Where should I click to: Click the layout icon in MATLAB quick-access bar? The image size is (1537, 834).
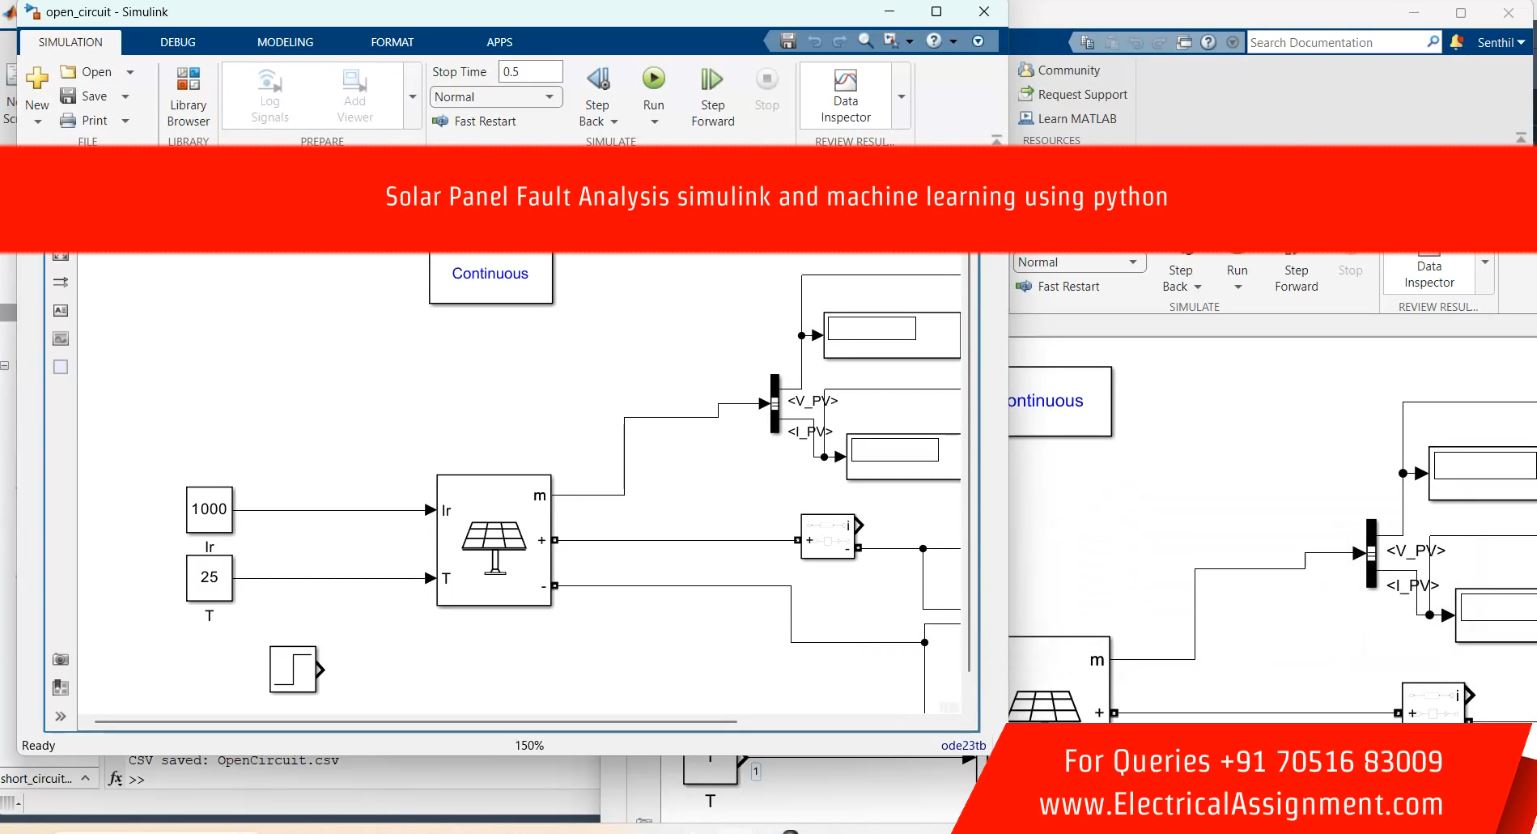pyautogui.click(x=1184, y=42)
